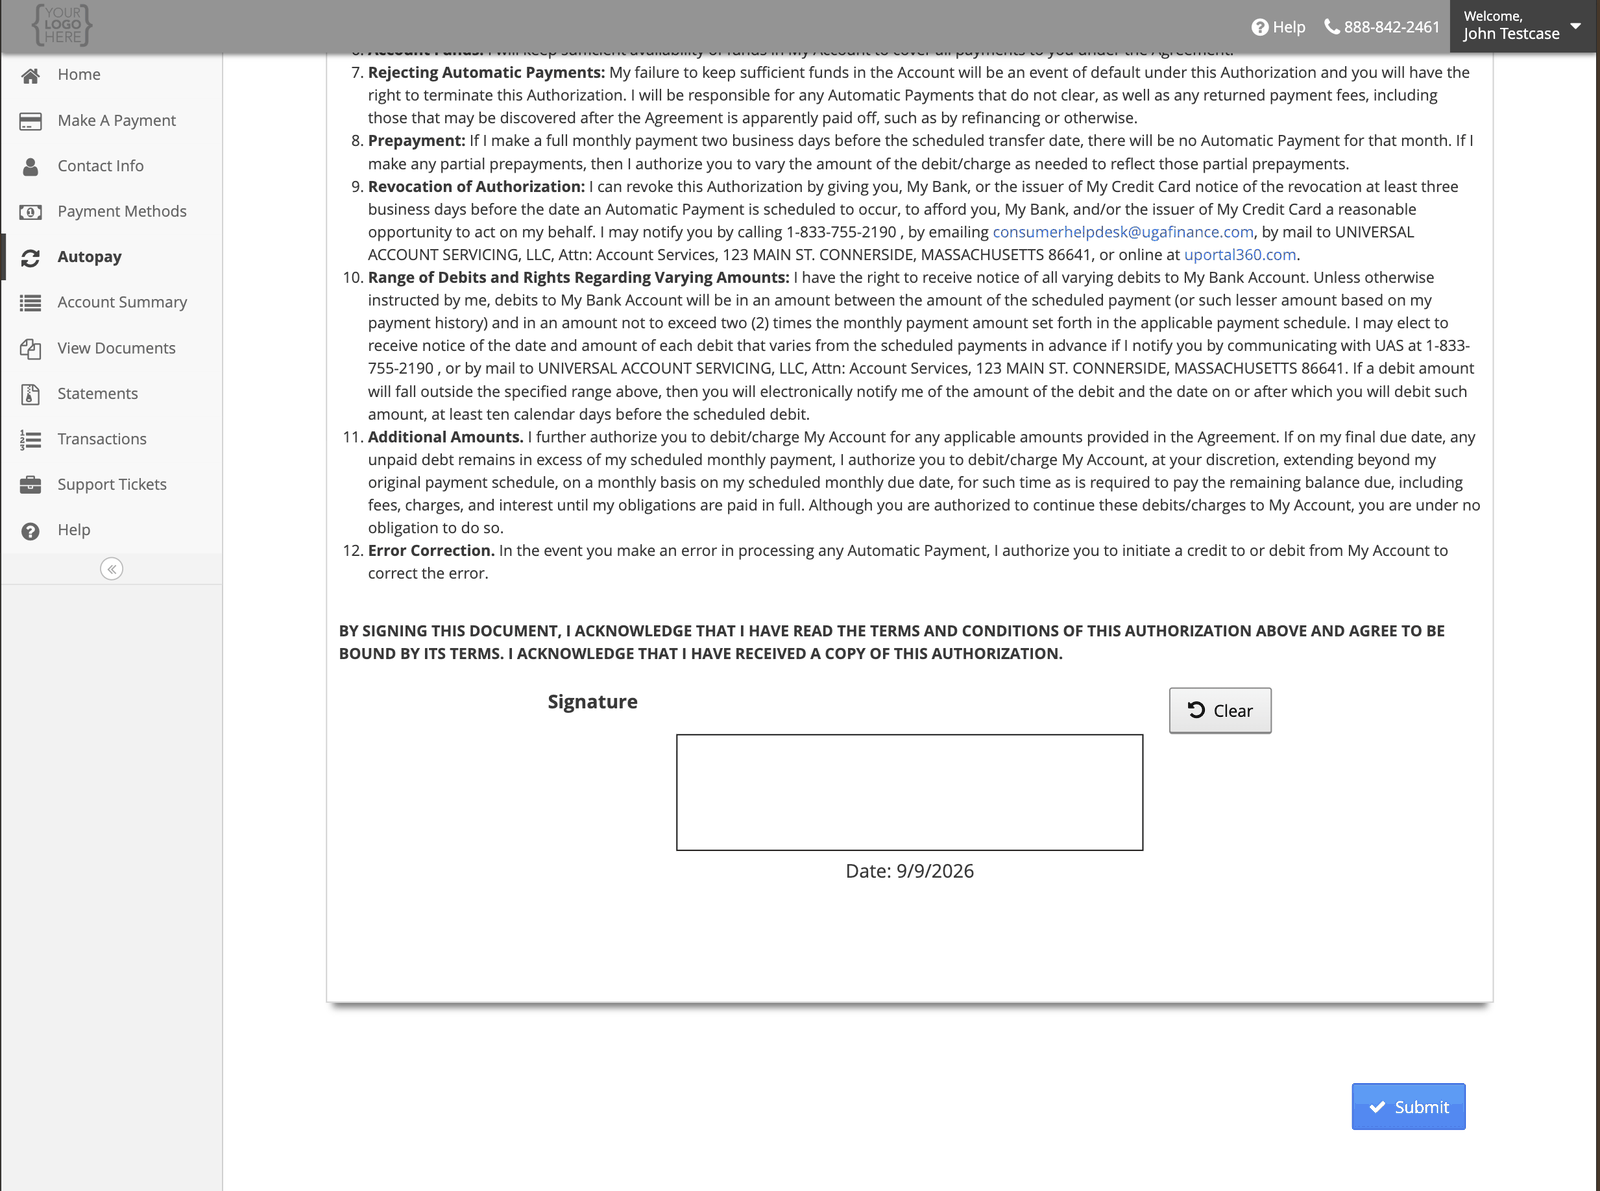Image resolution: width=1600 pixels, height=1191 pixels.
Task: Click the Your Logo Here logo
Action: coord(62,25)
